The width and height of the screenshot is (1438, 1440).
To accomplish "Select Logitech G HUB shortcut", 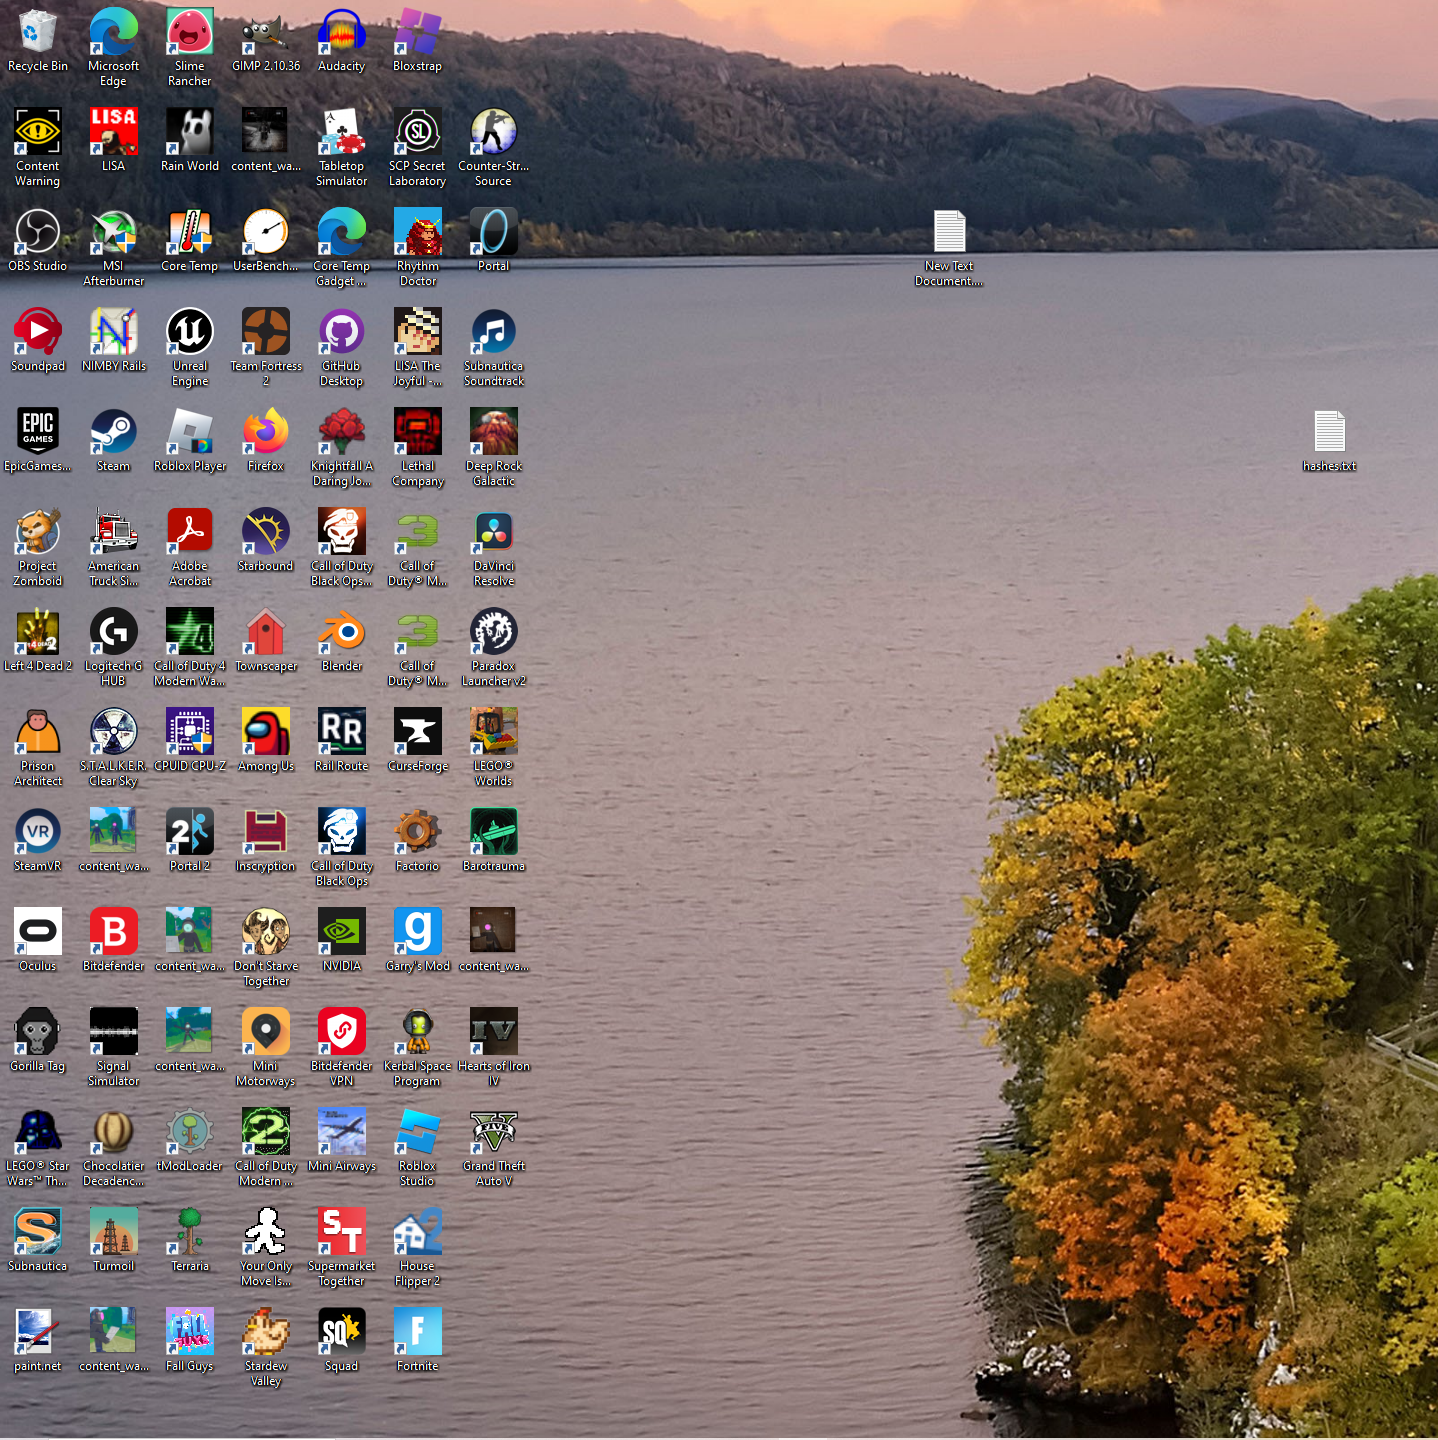I will 114,632.
